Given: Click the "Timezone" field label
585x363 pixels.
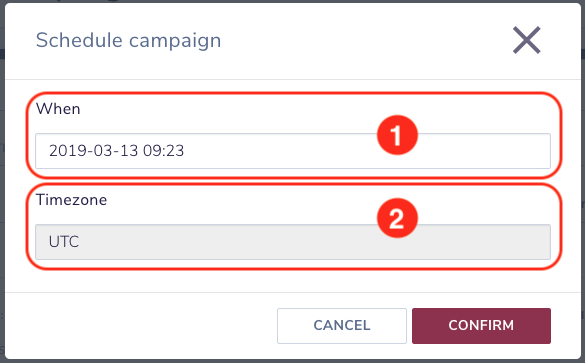Looking at the screenshot, I should pos(71,200).
